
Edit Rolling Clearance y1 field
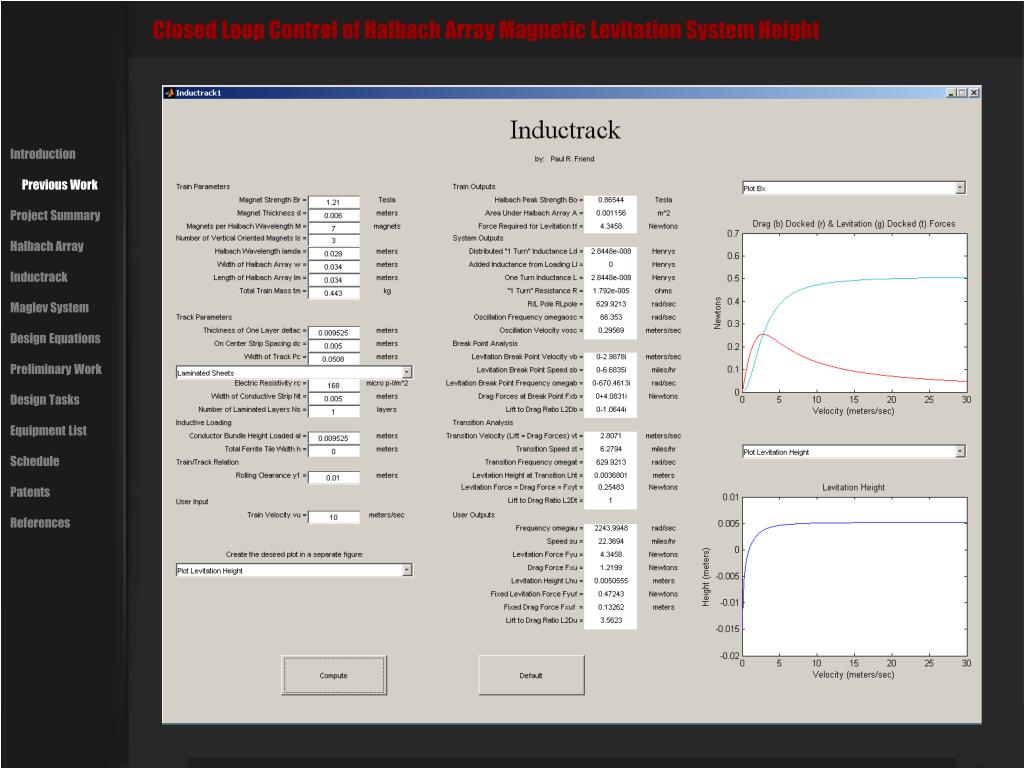tap(334, 477)
